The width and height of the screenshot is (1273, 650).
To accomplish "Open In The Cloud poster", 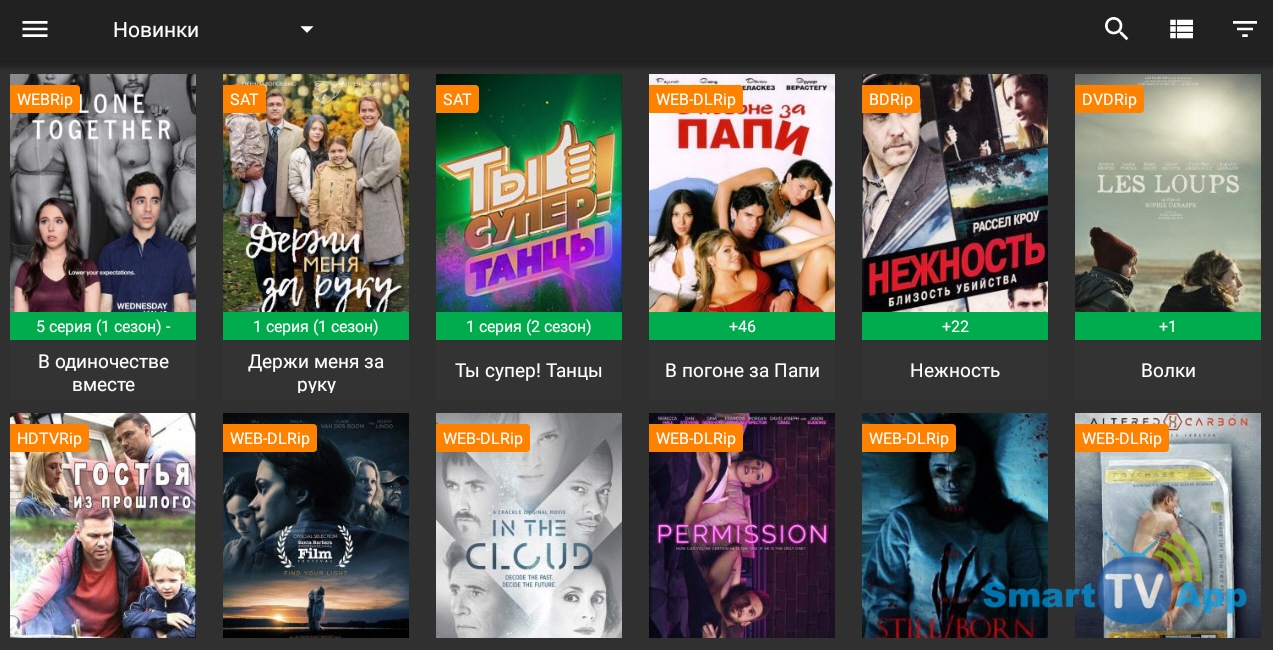I will (529, 526).
